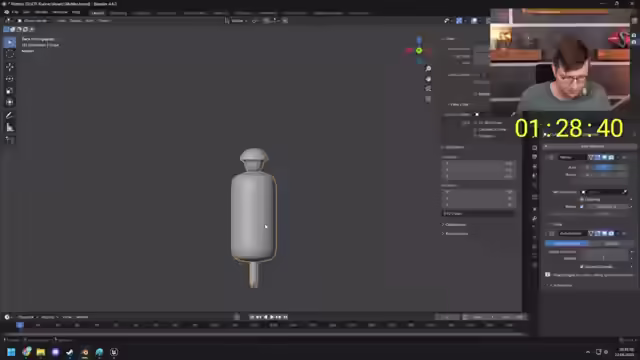Open Steam from the taskbar
The image size is (640, 360).
70,352
